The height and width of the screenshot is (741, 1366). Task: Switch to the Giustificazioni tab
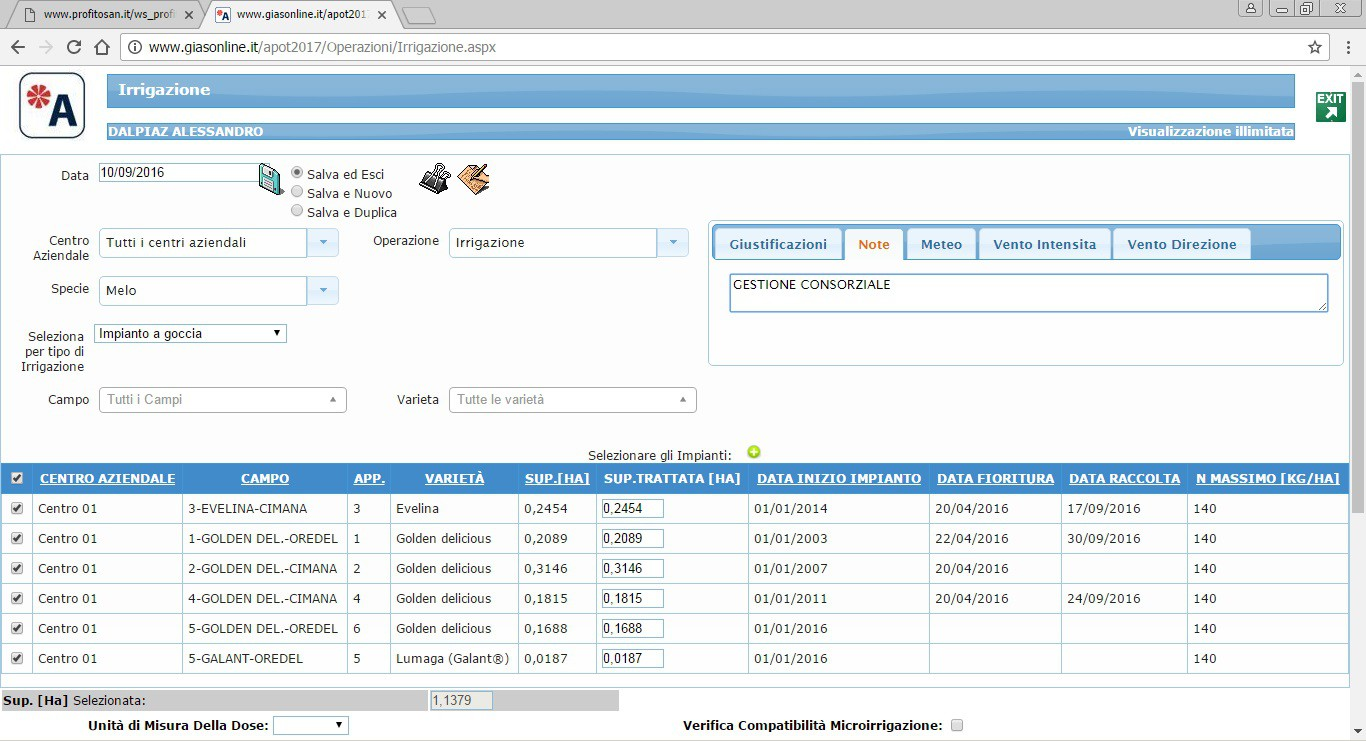click(778, 244)
